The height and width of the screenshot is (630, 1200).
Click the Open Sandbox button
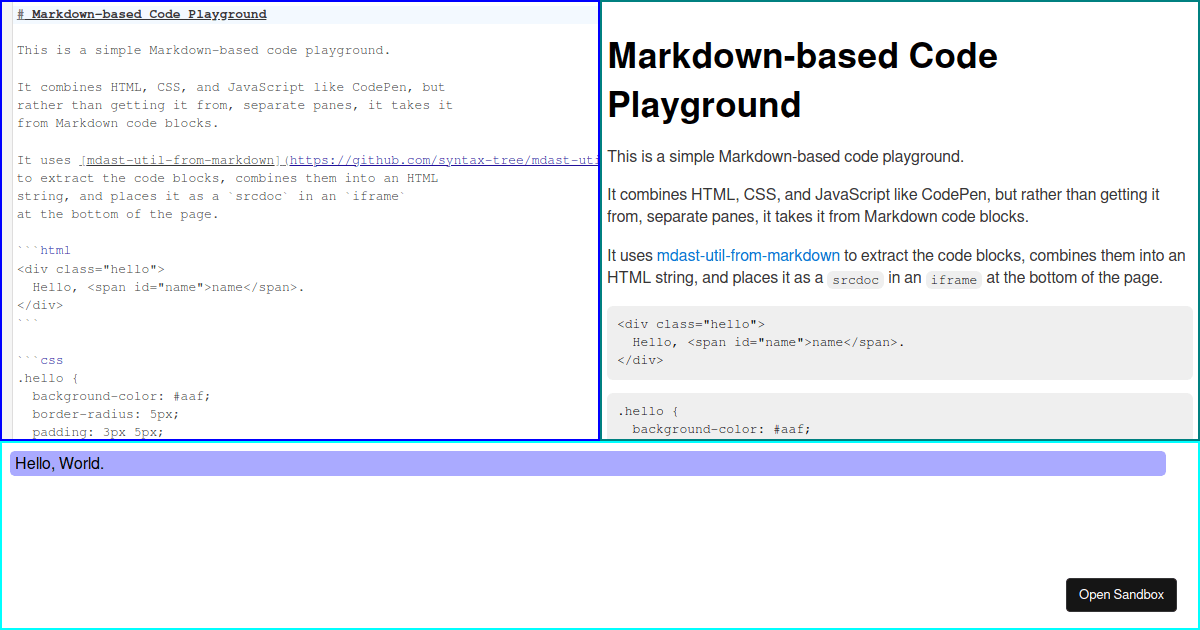click(x=1121, y=594)
